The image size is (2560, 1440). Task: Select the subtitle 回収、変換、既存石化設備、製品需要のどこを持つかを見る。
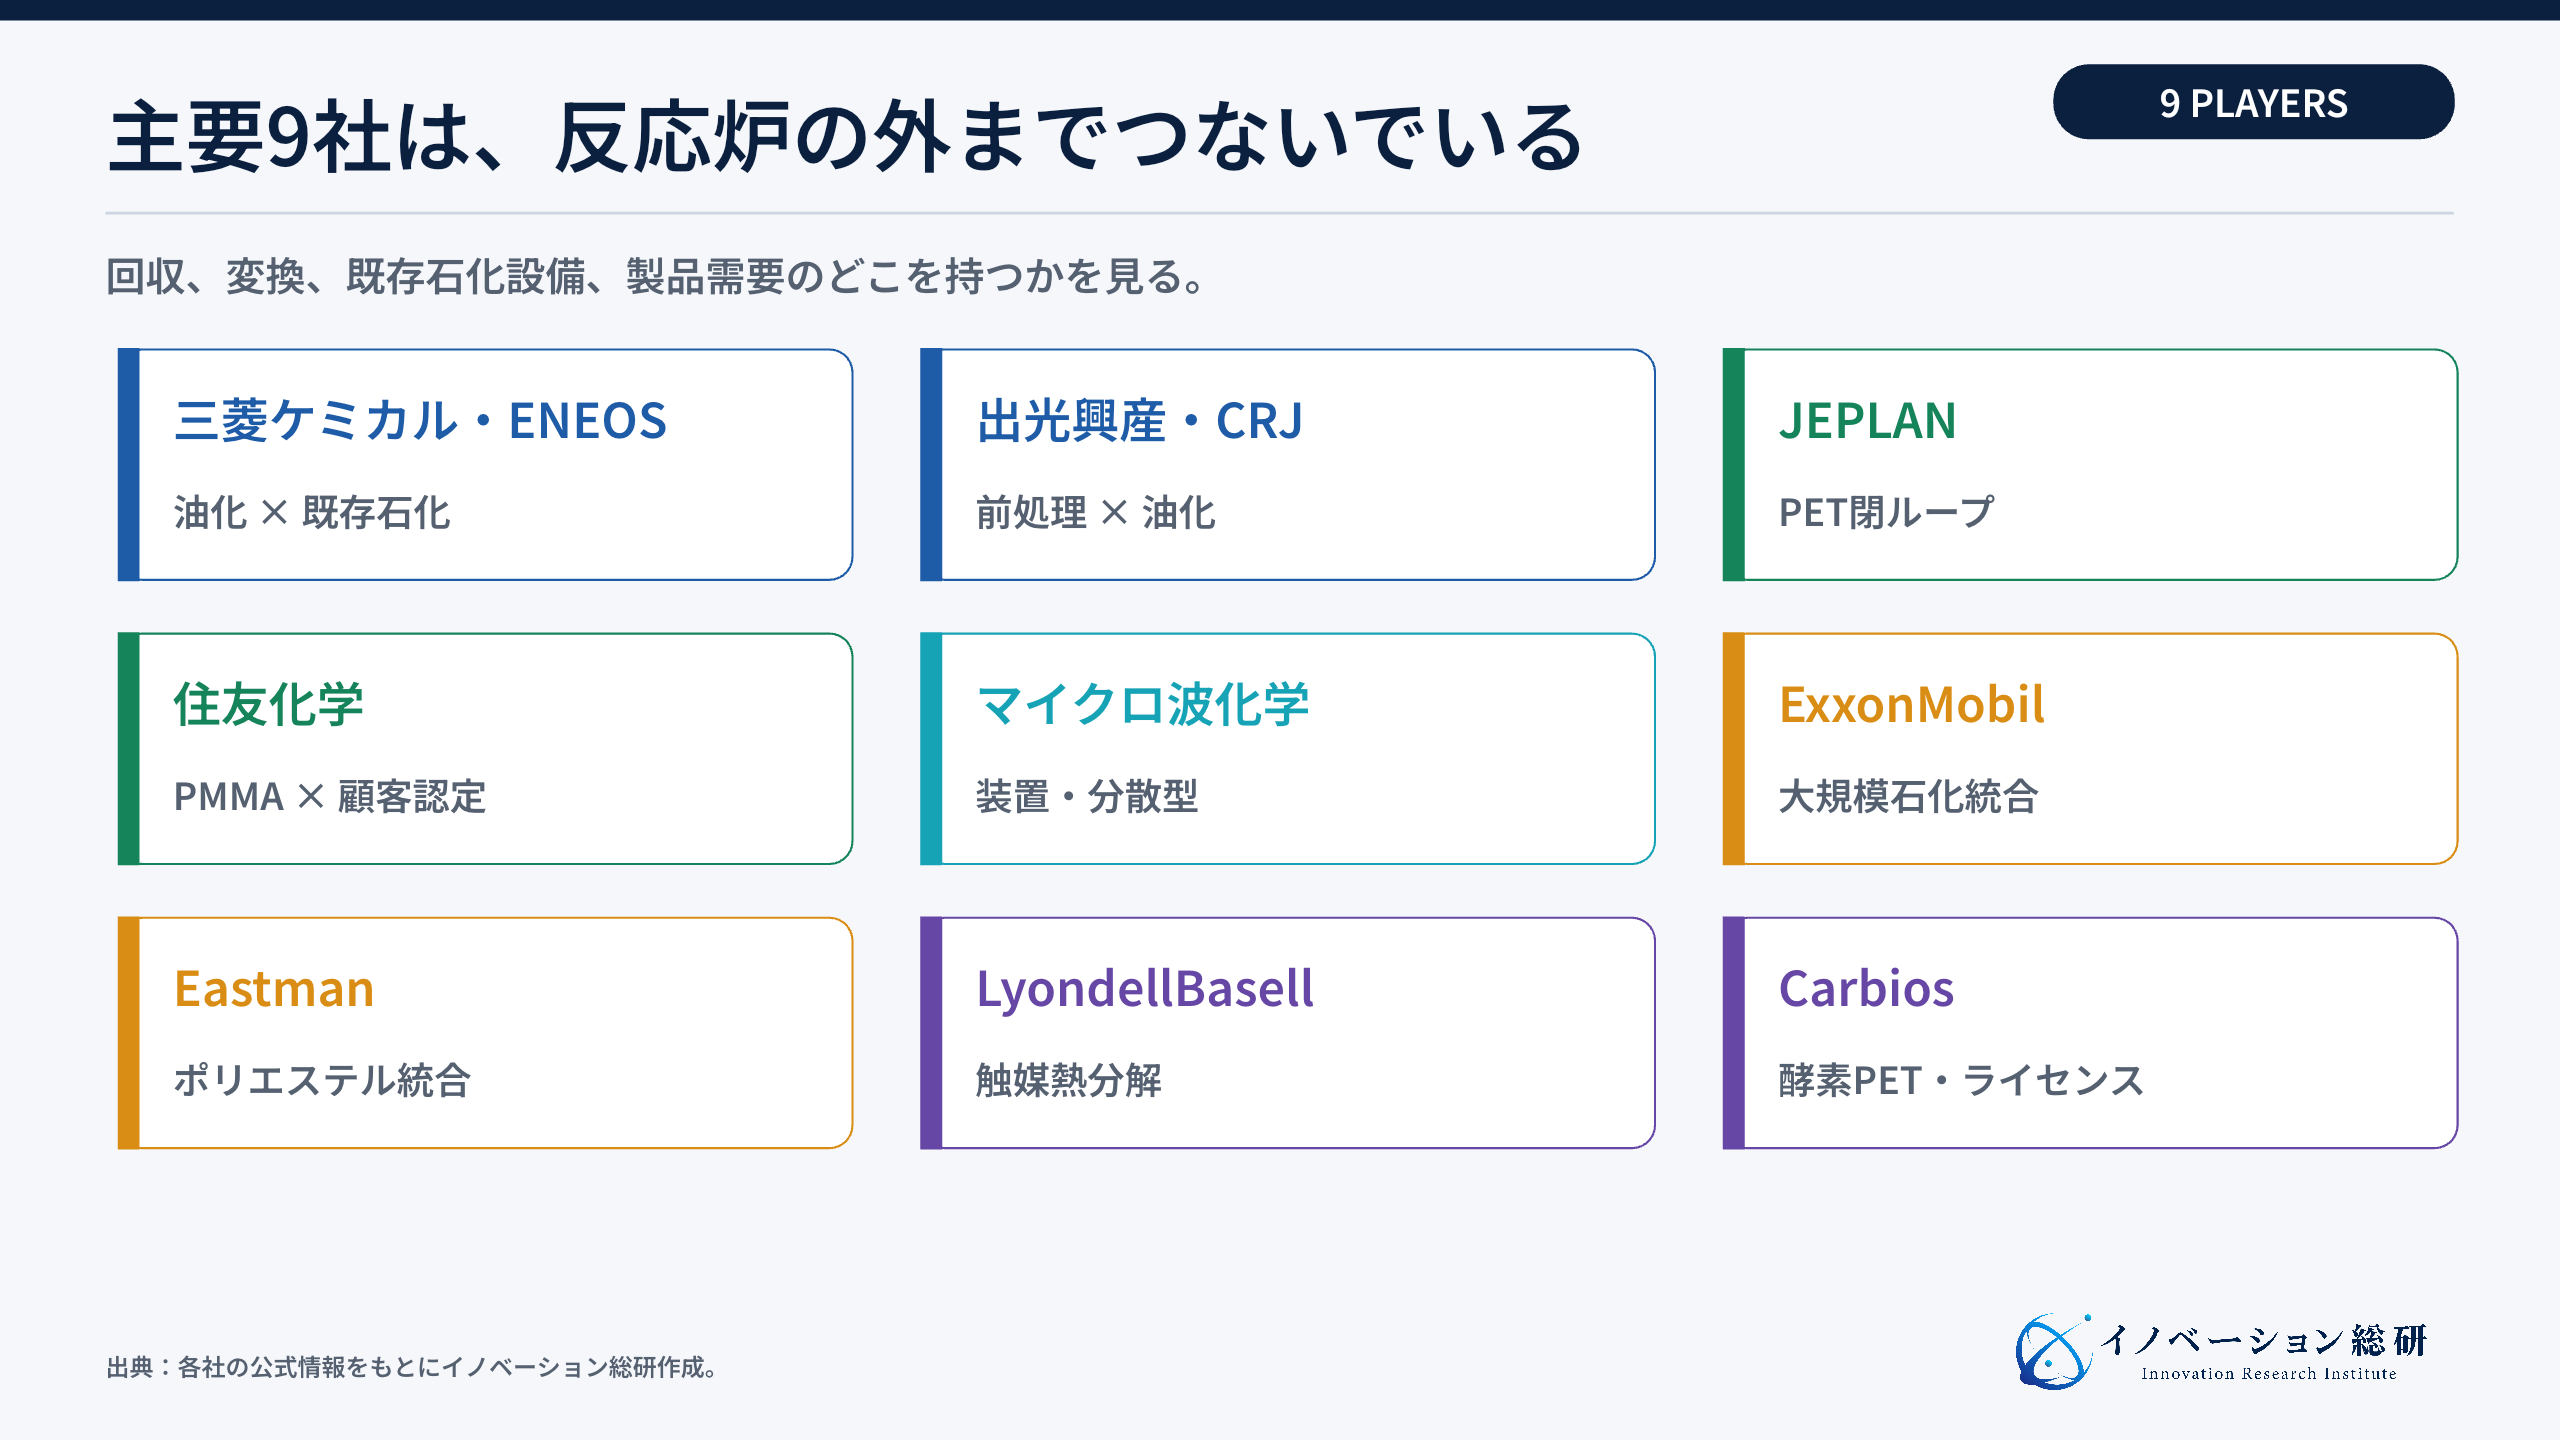click(657, 276)
